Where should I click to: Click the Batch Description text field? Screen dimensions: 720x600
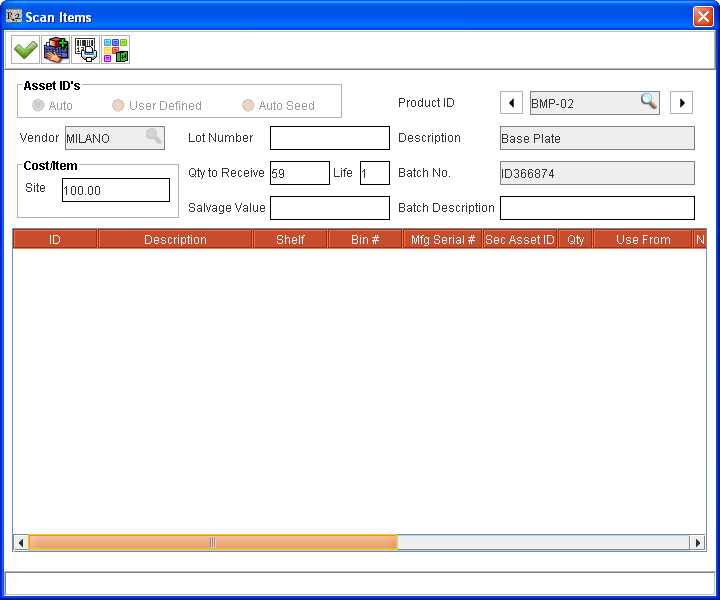pyautogui.click(x=596, y=208)
